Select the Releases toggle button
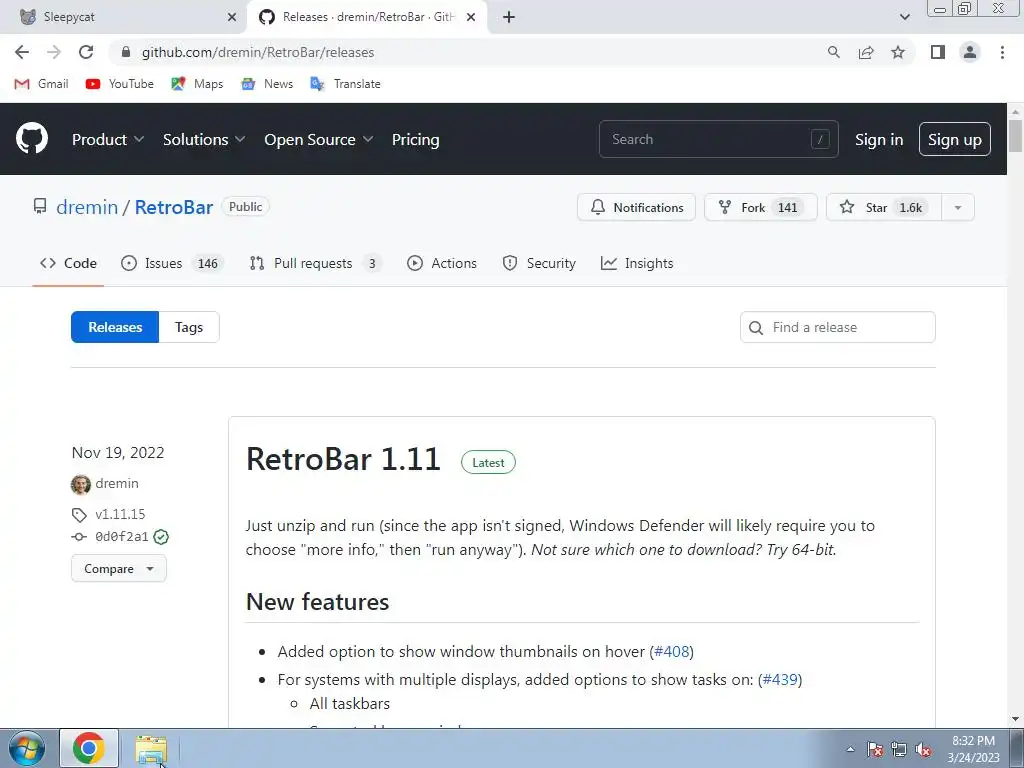This screenshot has height=768, width=1024. click(115, 327)
